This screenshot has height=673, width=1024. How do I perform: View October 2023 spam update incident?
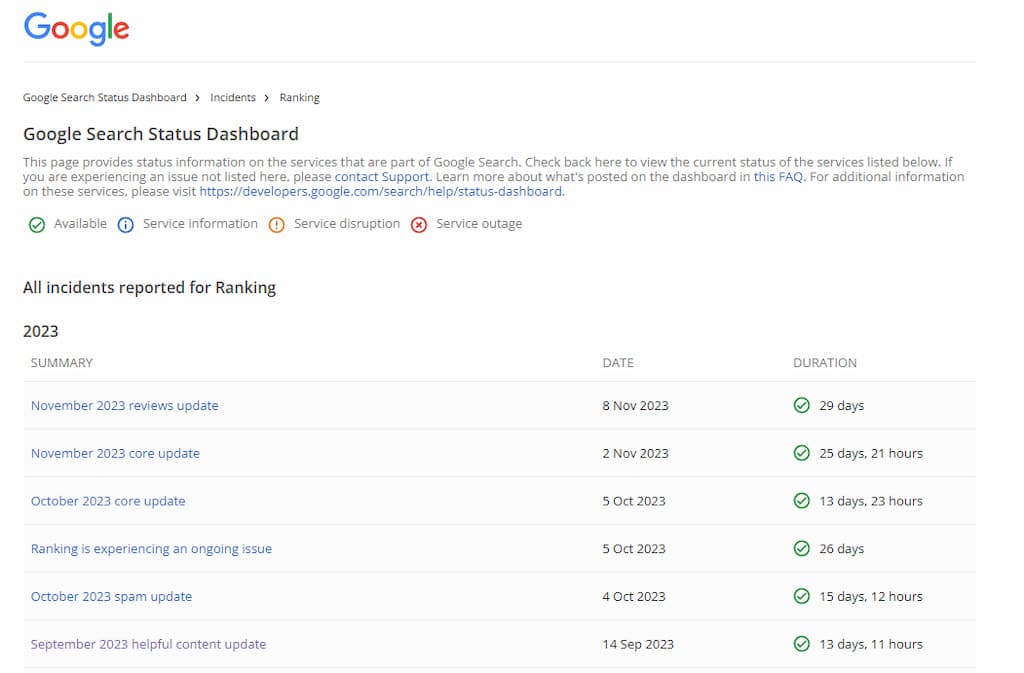pyautogui.click(x=111, y=597)
